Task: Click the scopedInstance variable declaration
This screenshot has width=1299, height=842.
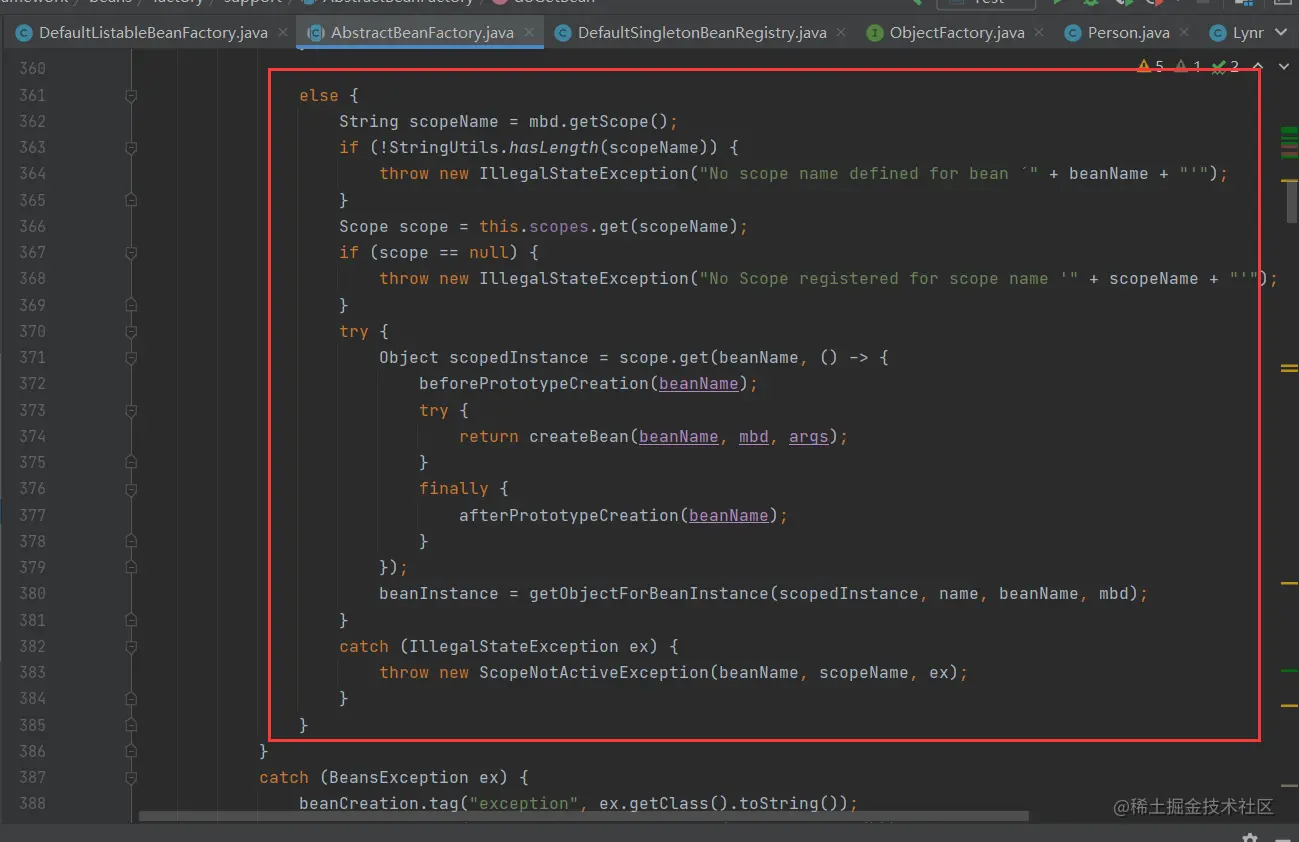Action: point(519,358)
